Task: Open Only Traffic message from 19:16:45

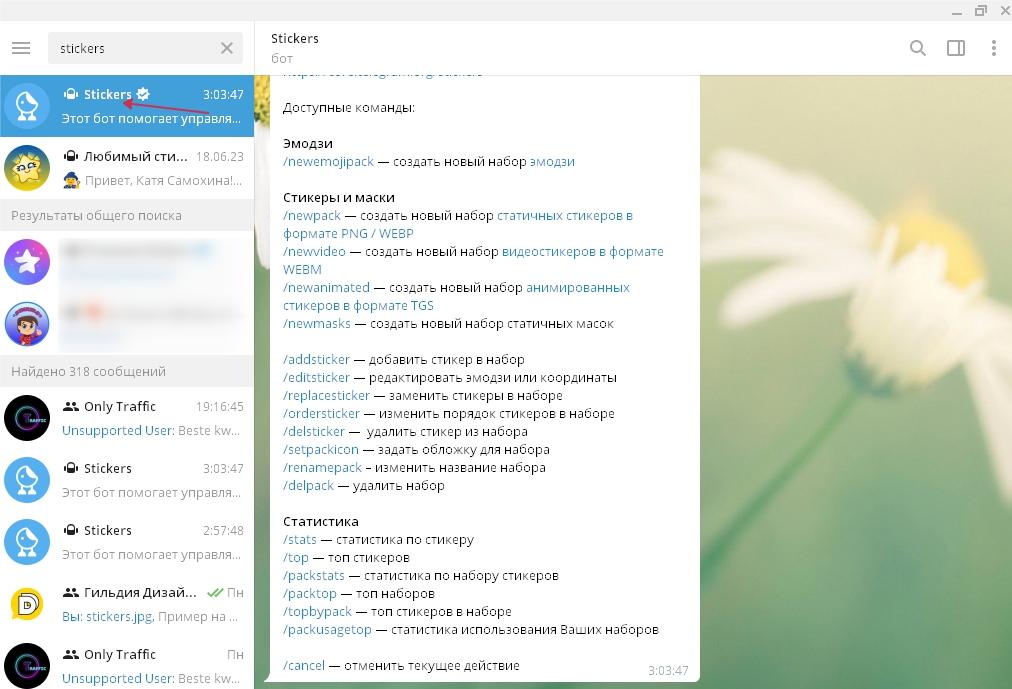Action: pyautogui.click(x=150, y=418)
